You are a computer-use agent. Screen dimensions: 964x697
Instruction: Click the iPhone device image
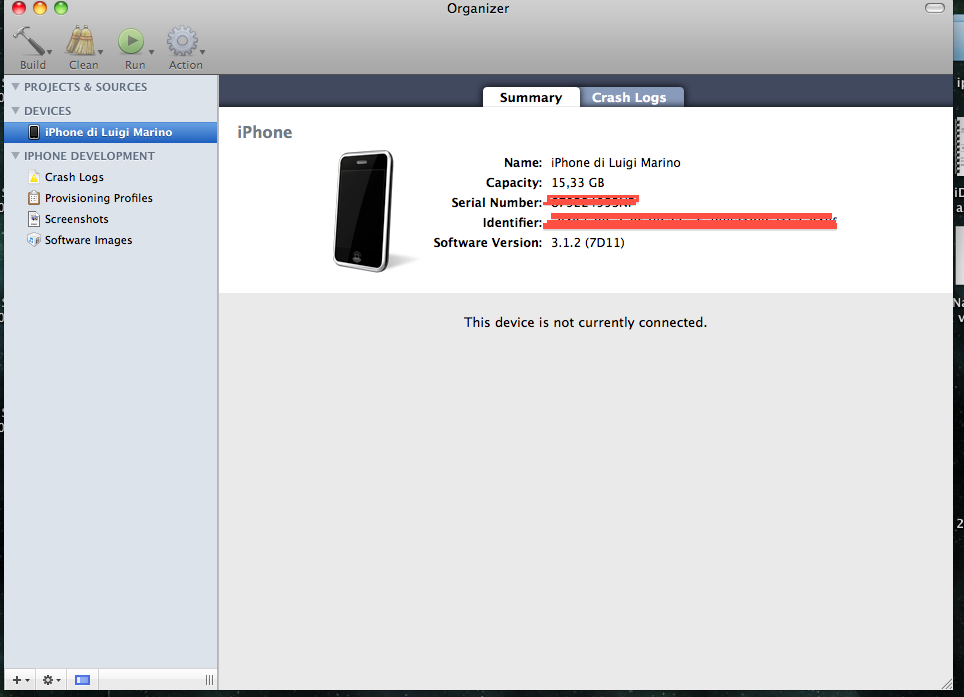(364, 211)
